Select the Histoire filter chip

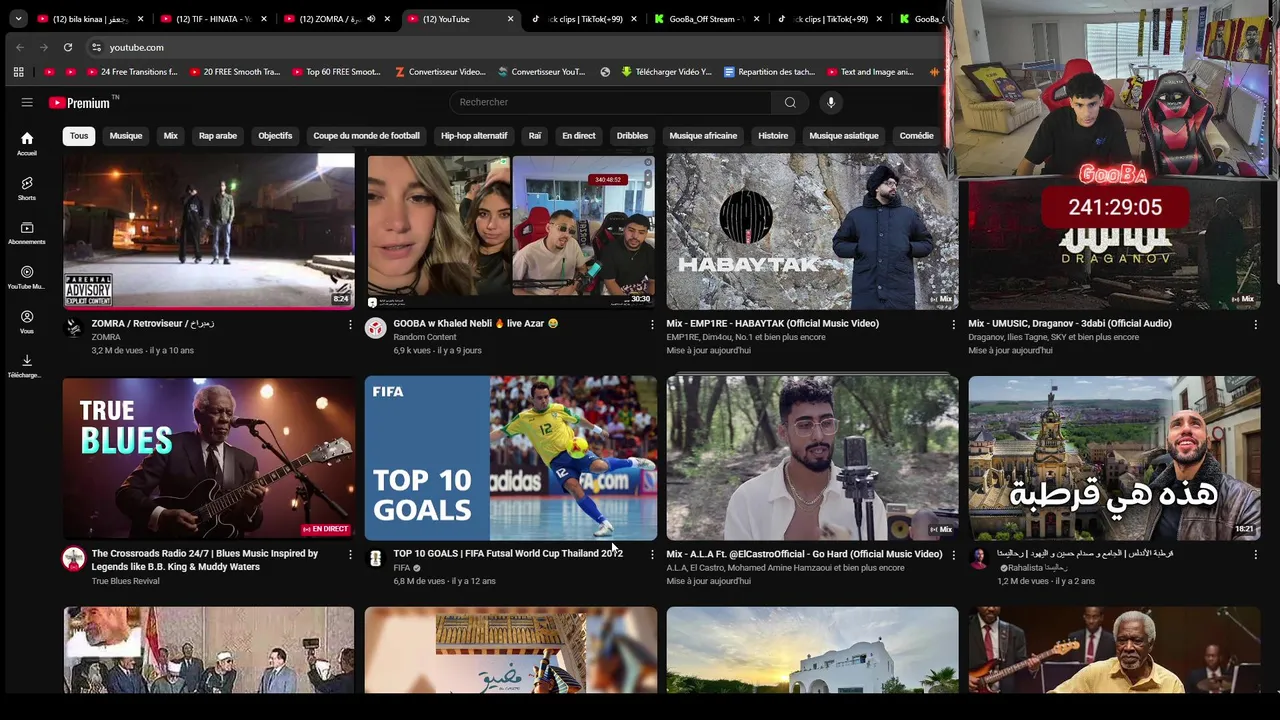tap(773, 136)
